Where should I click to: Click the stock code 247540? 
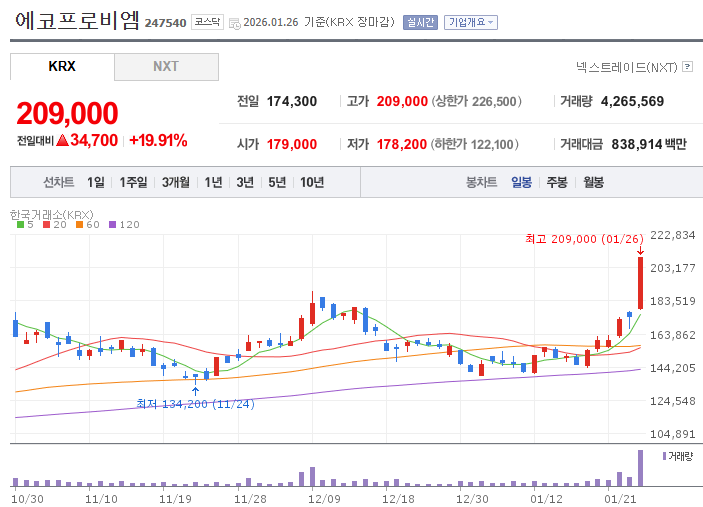tap(165, 23)
